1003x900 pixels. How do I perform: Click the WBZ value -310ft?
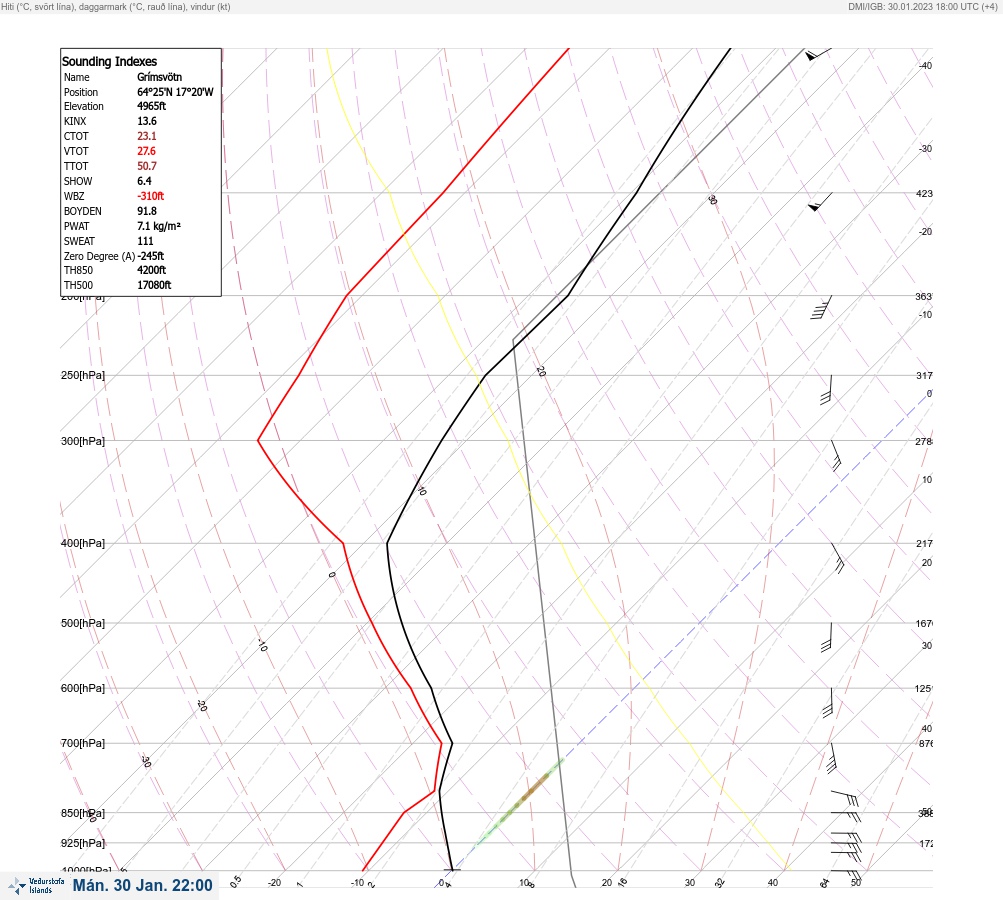pos(150,196)
